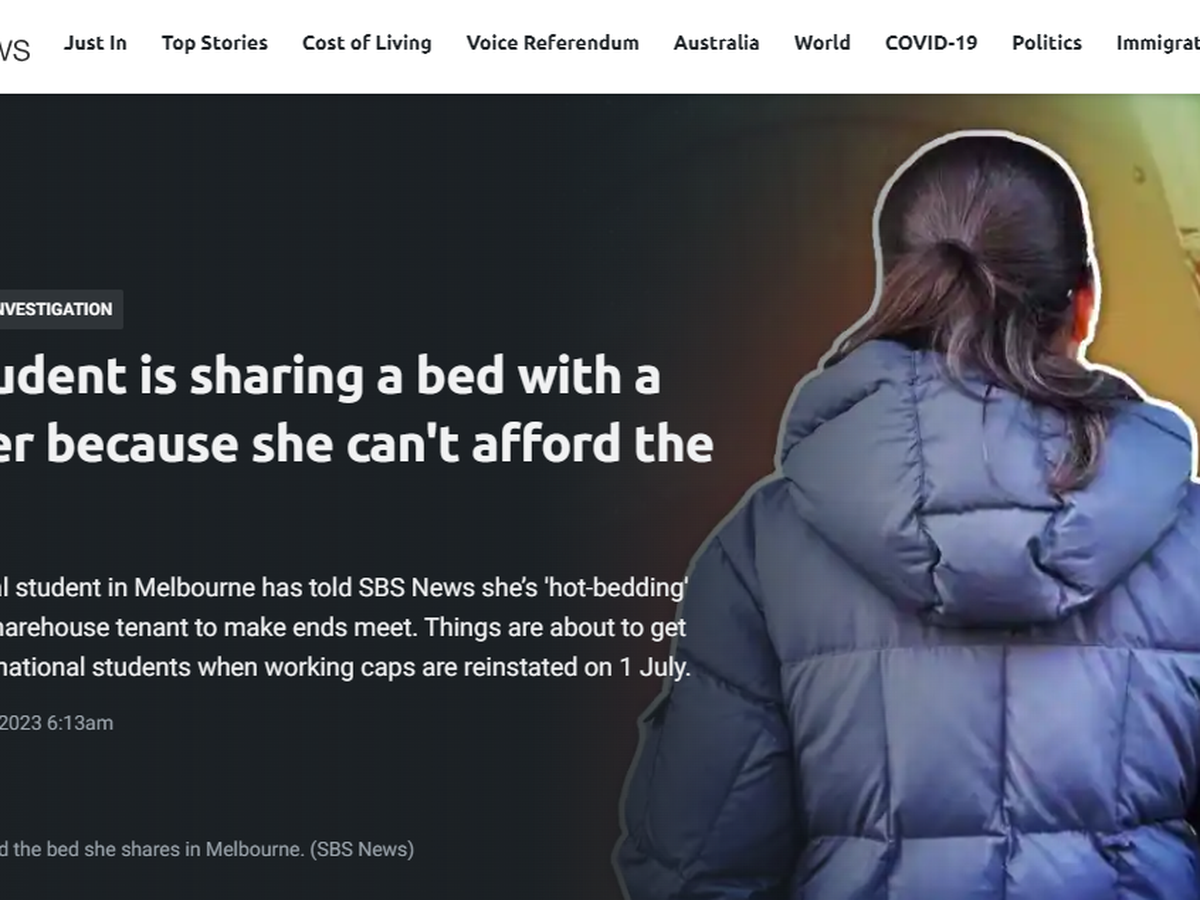Click 'SBS News' within the article summary text
Viewport: 1200px width, 900px height.
coord(416,588)
